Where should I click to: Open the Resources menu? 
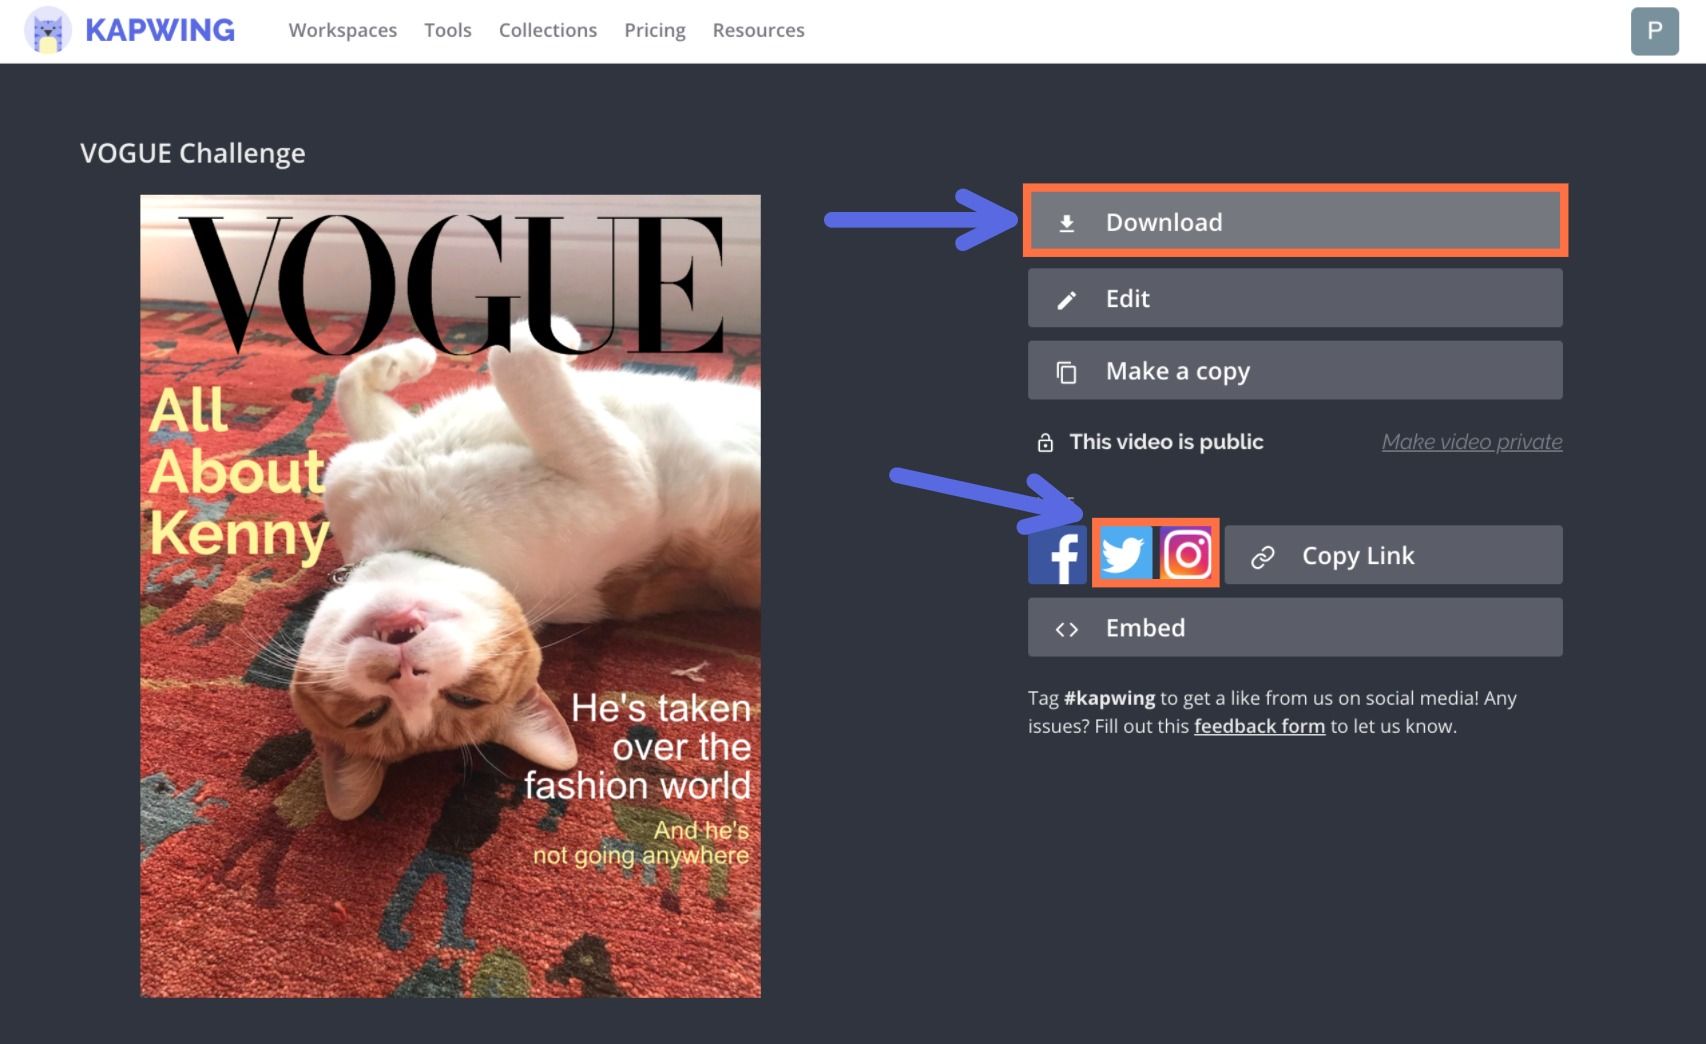click(x=759, y=30)
